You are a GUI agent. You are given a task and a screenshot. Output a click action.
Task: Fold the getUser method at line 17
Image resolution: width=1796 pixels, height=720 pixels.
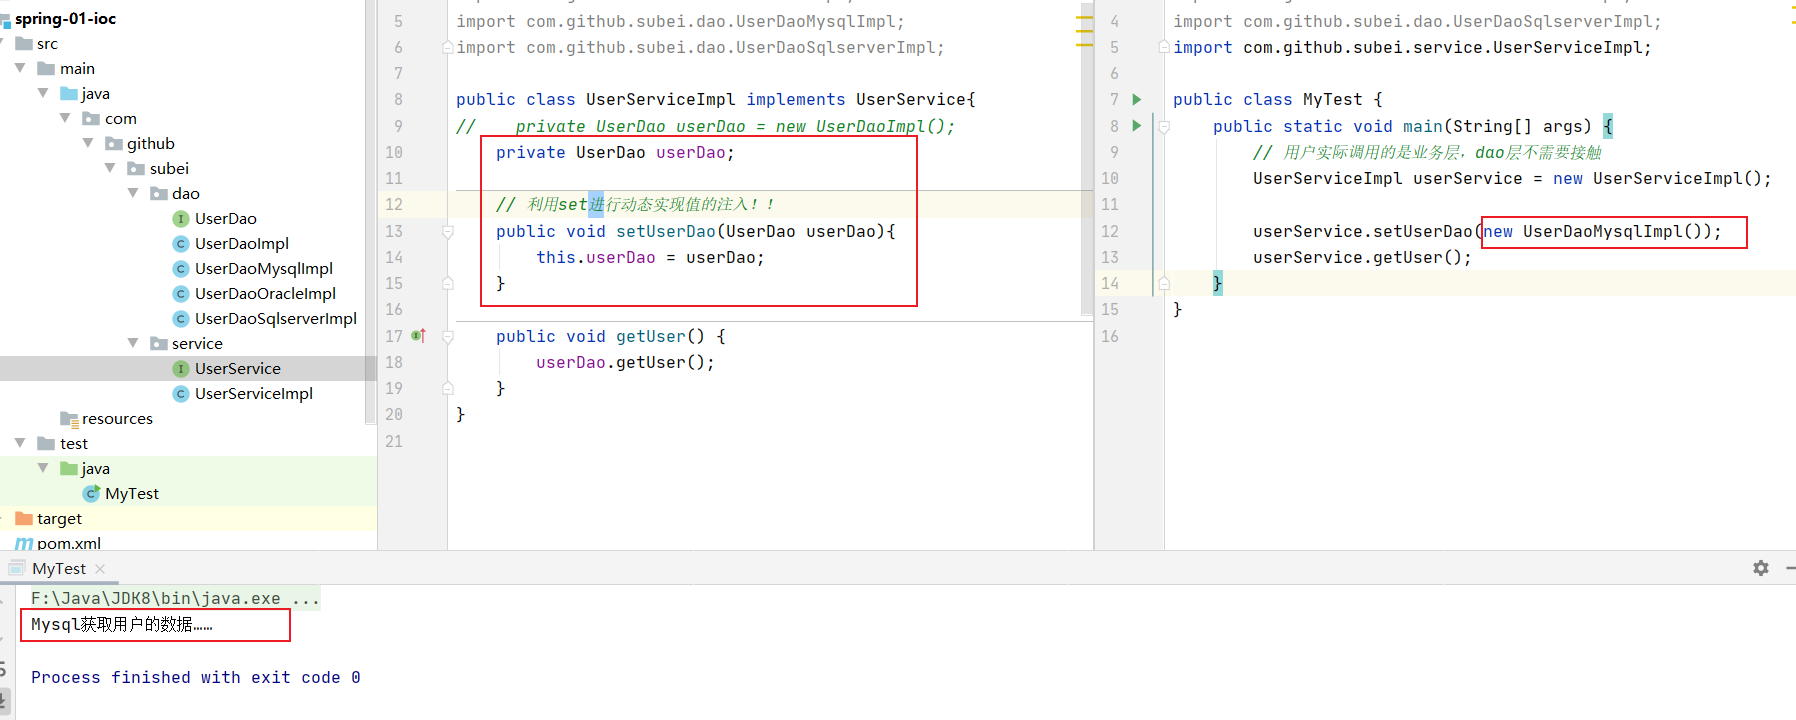tap(448, 336)
